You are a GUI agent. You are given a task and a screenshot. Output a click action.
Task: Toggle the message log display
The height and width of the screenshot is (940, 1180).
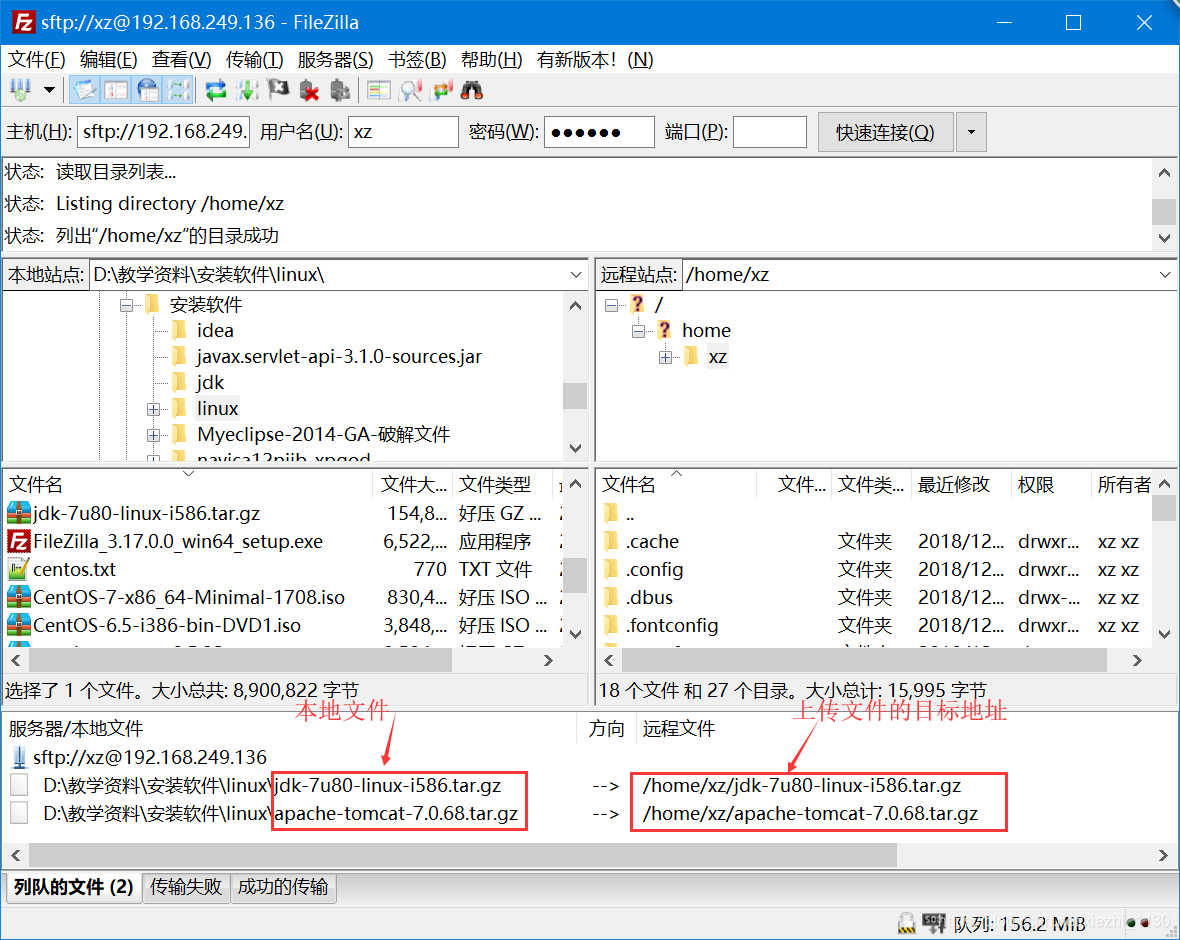click(x=84, y=90)
